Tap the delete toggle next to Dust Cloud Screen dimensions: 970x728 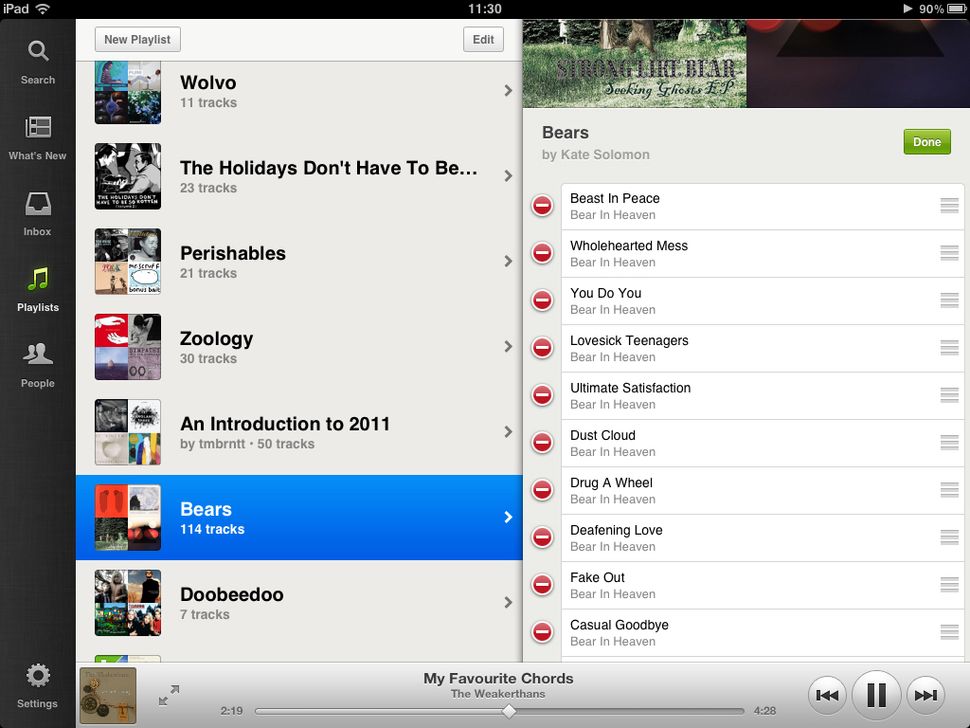pos(542,443)
